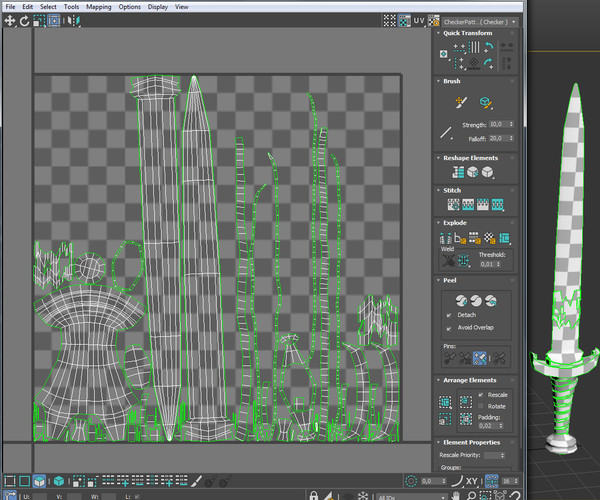
Task: Collapse the Brush rollout
Action: (439, 81)
